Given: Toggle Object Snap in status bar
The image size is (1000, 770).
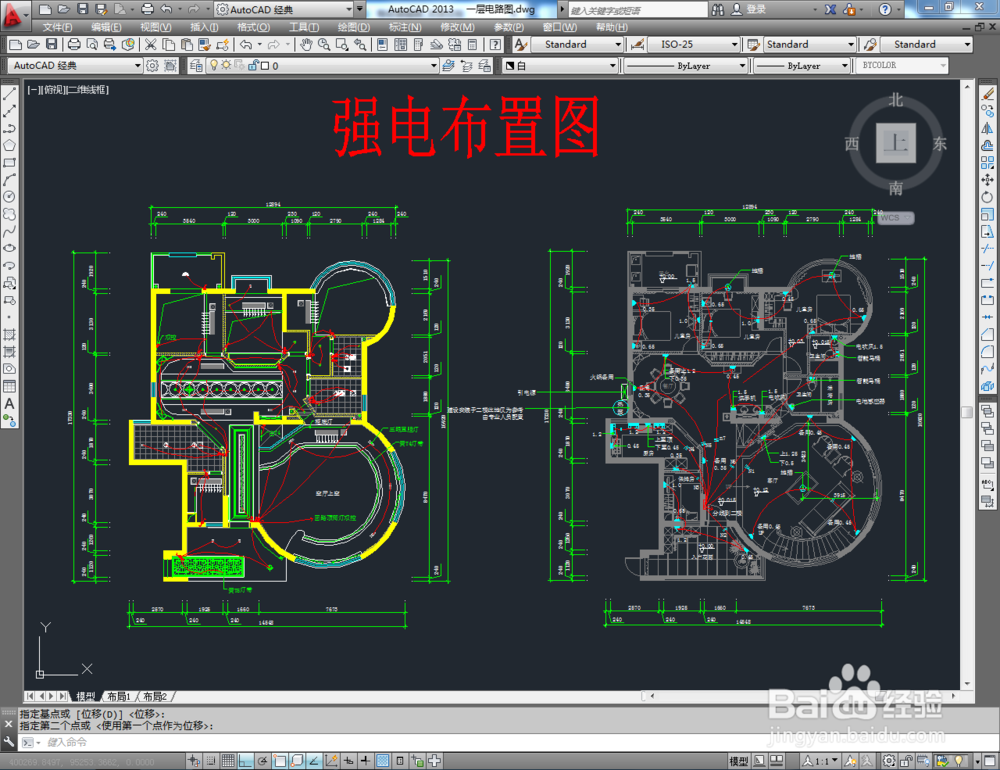Looking at the screenshot, I should [279, 760].
